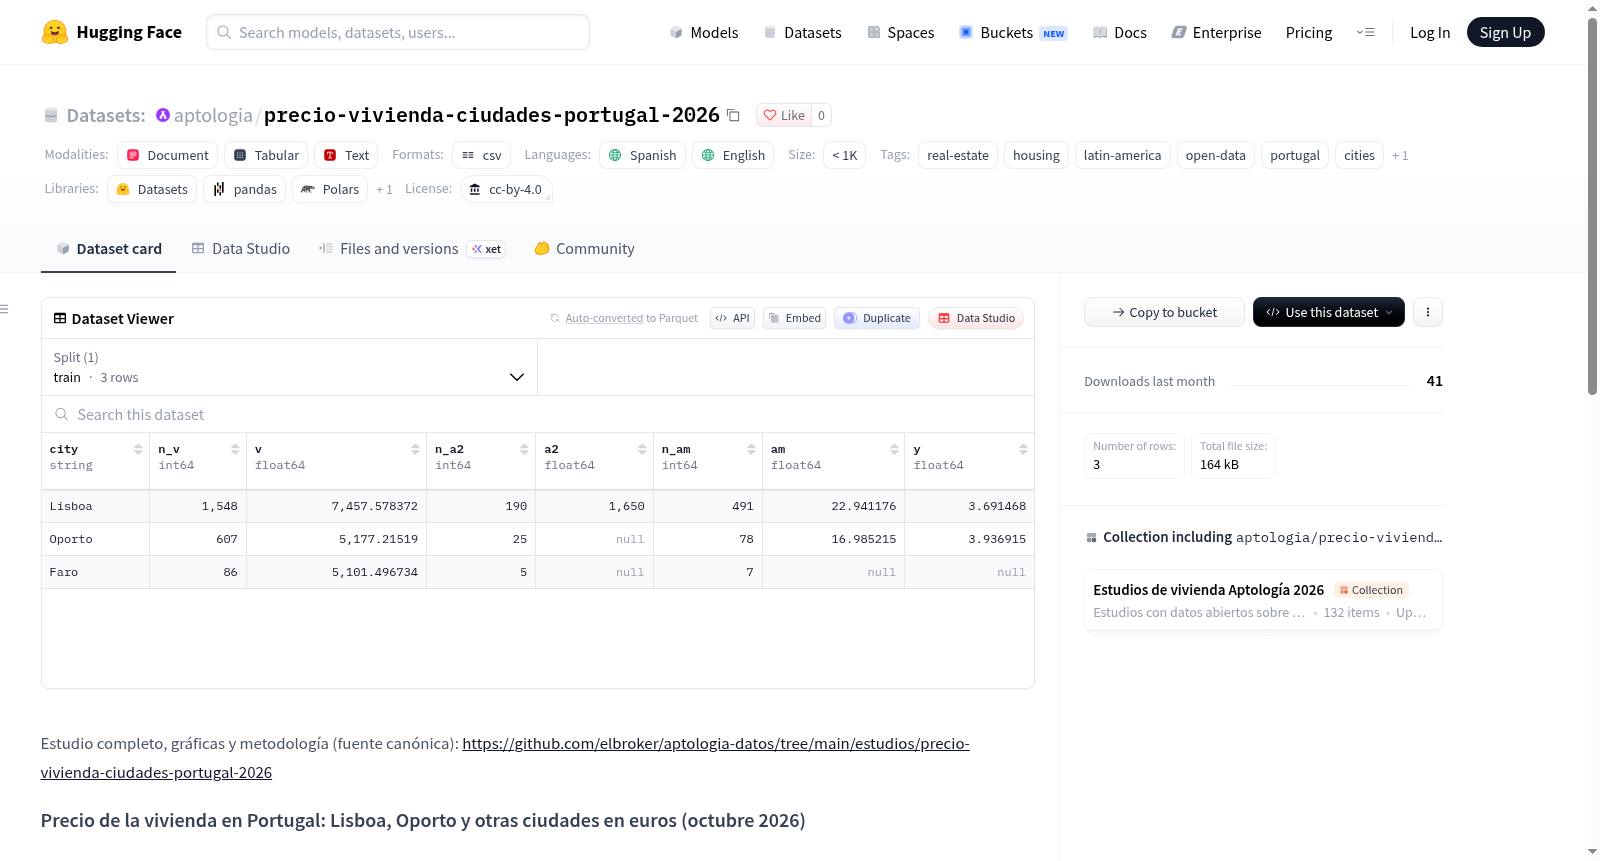Open the Community tab
The image size is (1600, 861).
584,248
